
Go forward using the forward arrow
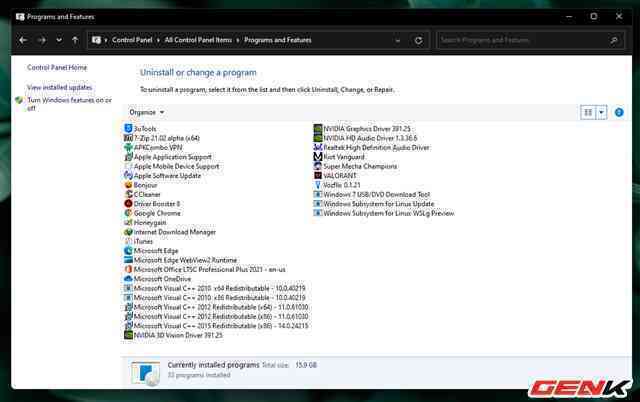click(42, 40)
